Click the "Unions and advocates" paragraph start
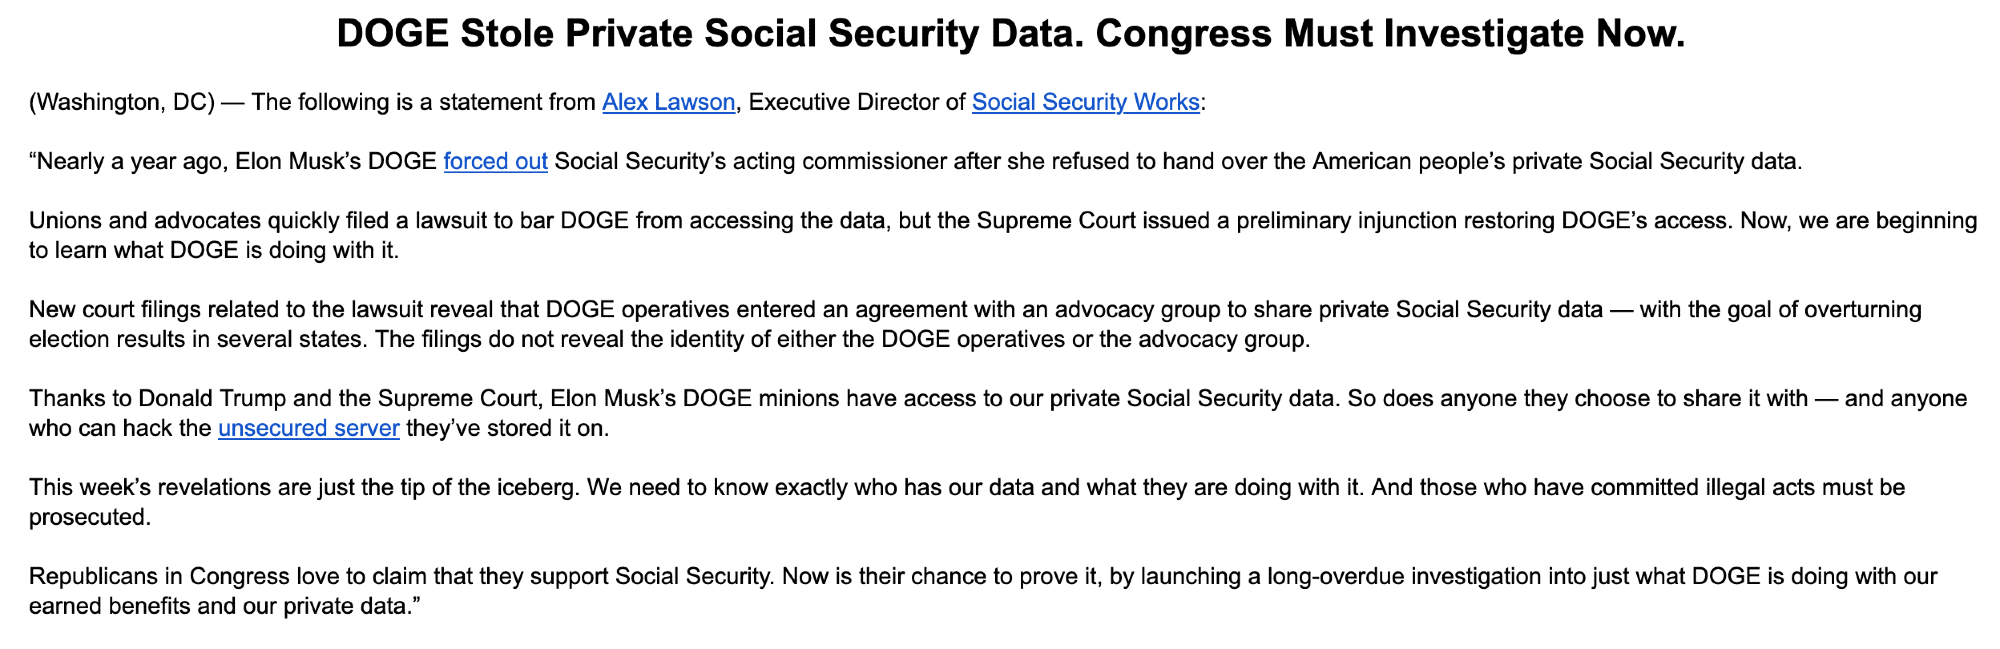Viewport: 2000px width, 649px height. (128, 221)
